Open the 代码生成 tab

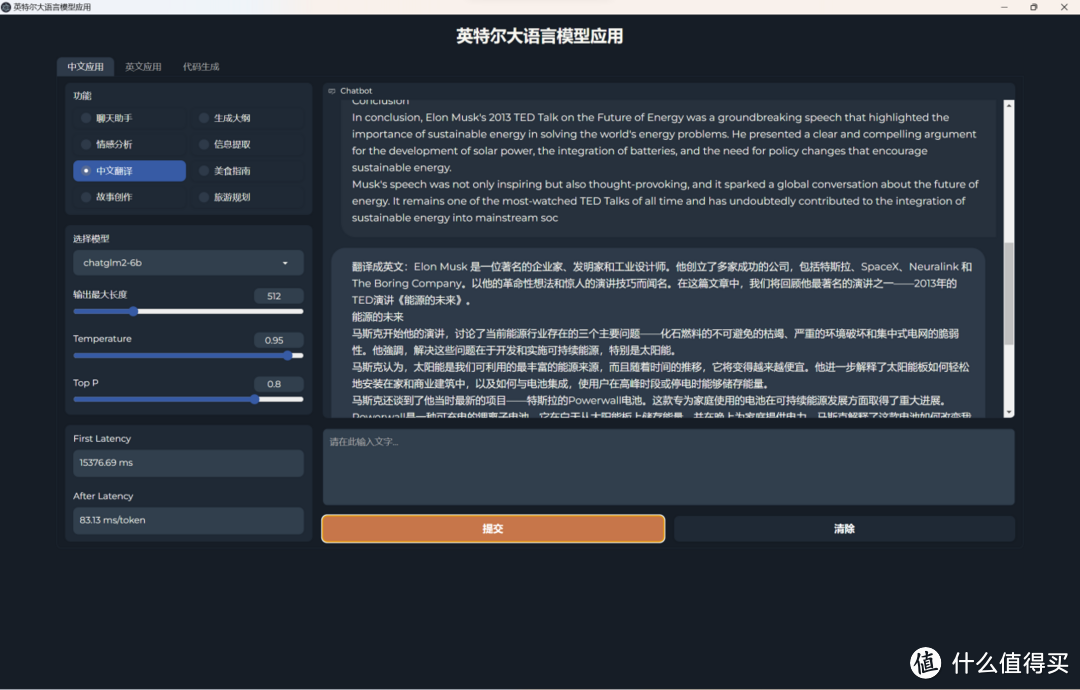[x=201, y=67]
